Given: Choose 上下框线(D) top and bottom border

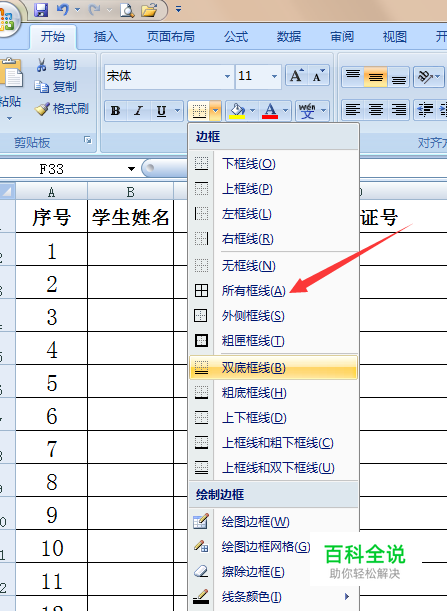Looking at the screenshot, I should pos(273,418).
